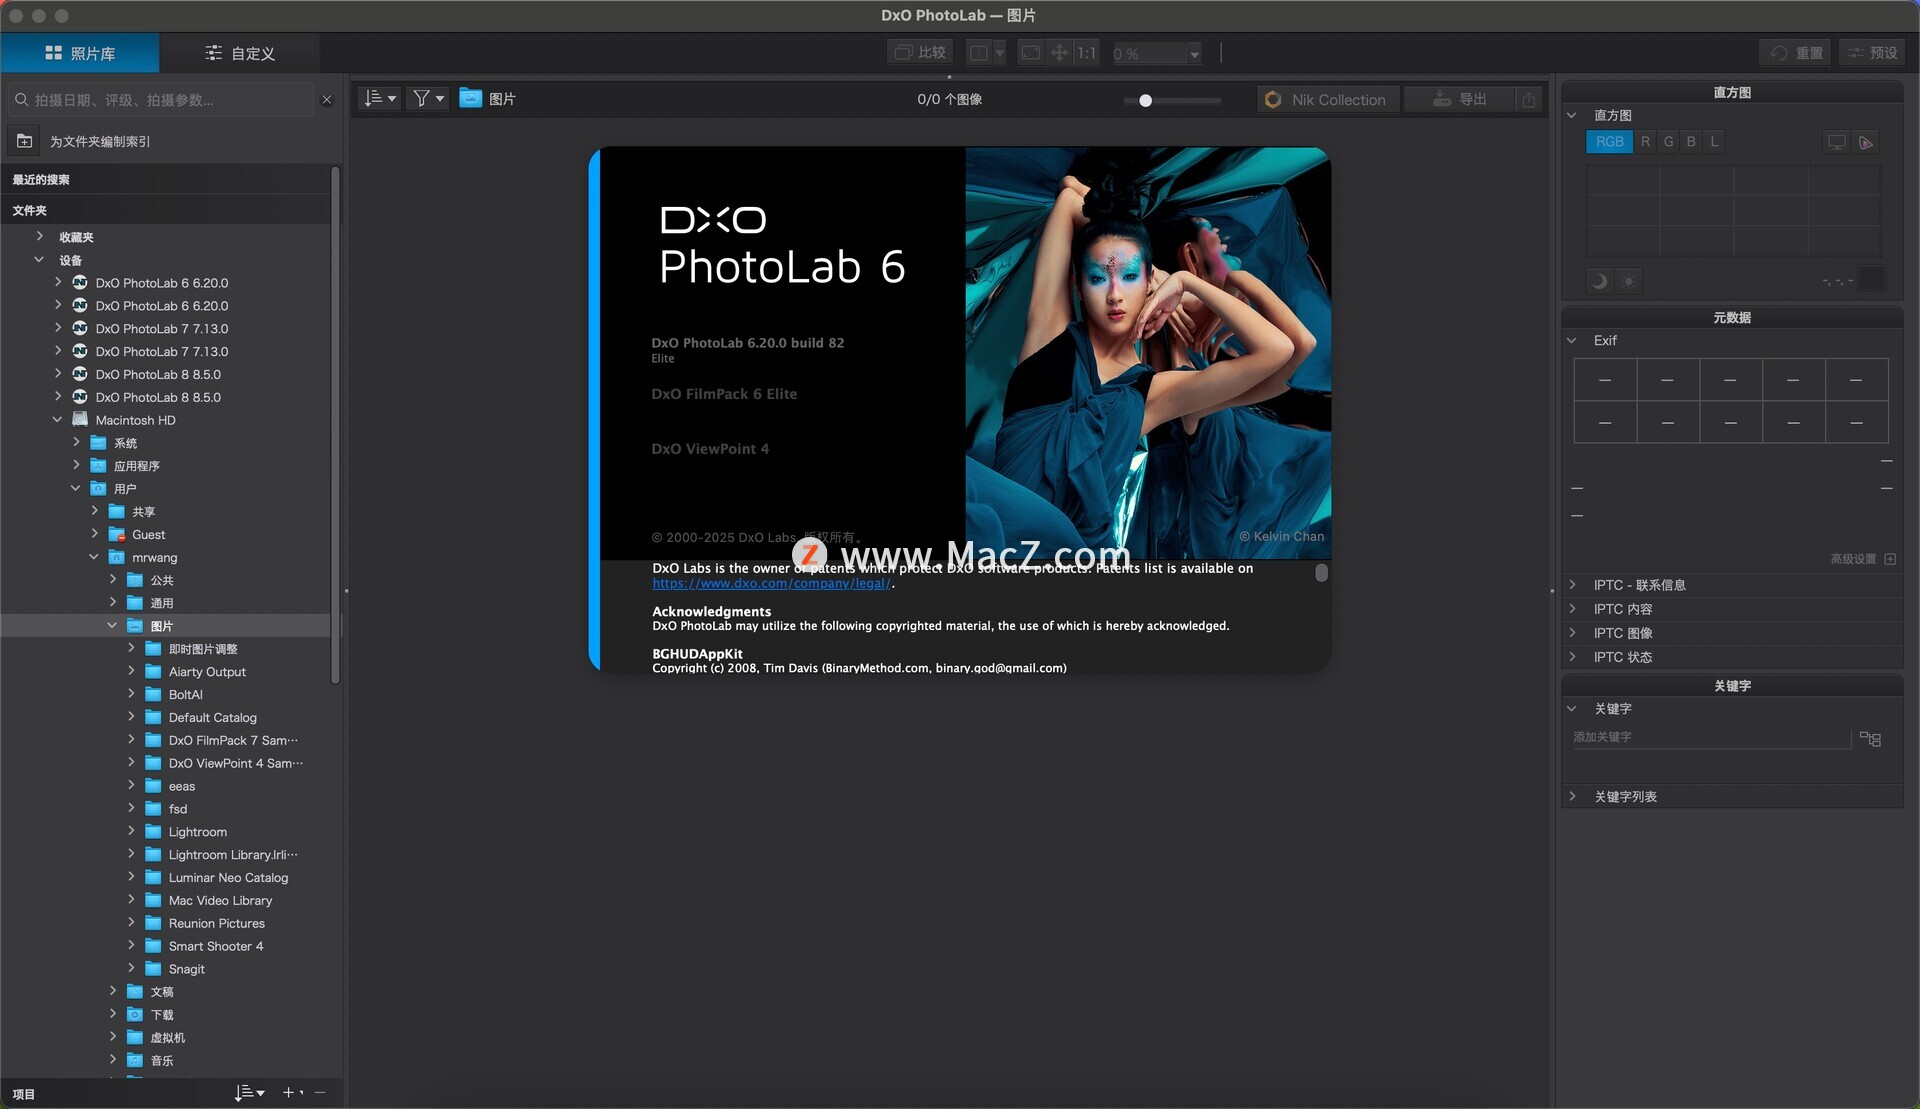Toggle the R histogram channel
Screen dimensions: 1920x1109
(1645, 142)
